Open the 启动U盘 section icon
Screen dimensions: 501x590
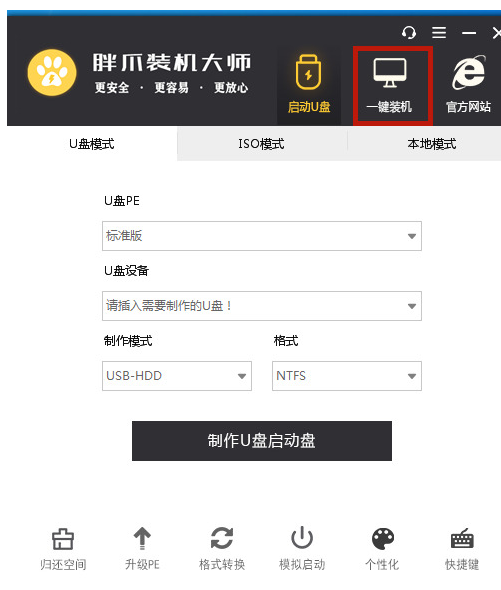(308, 72)
